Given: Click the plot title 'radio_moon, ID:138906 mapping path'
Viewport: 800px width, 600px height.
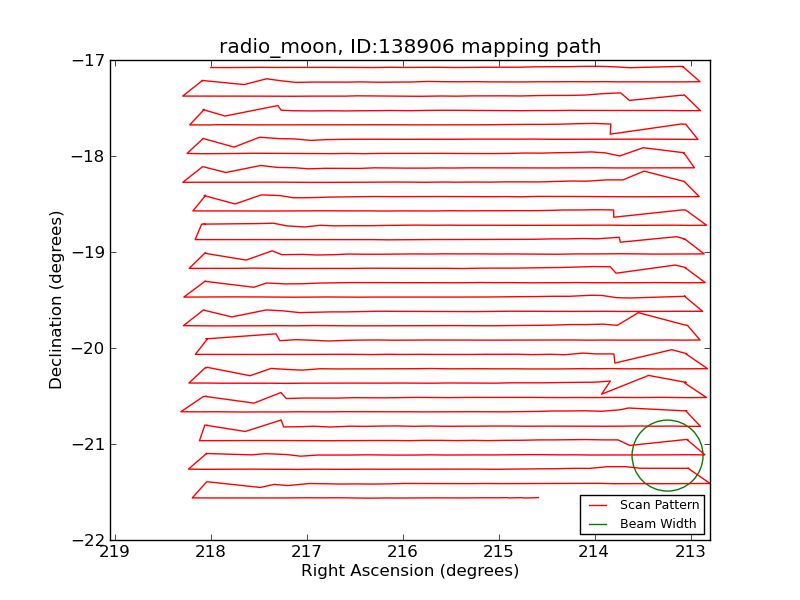Looking at the screenshot, I should (410, 47).
